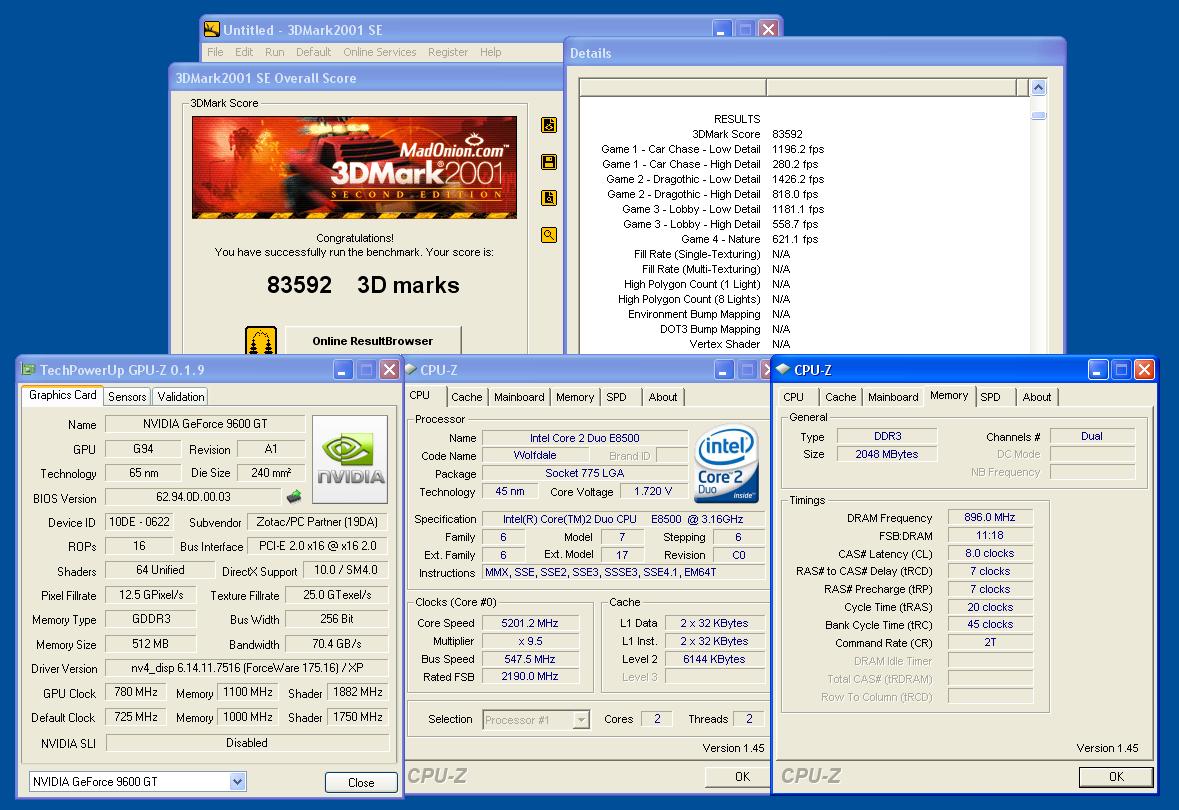
Task: Click the NVIDIA SLI Disabled field
Action: [x=247, y=743]
